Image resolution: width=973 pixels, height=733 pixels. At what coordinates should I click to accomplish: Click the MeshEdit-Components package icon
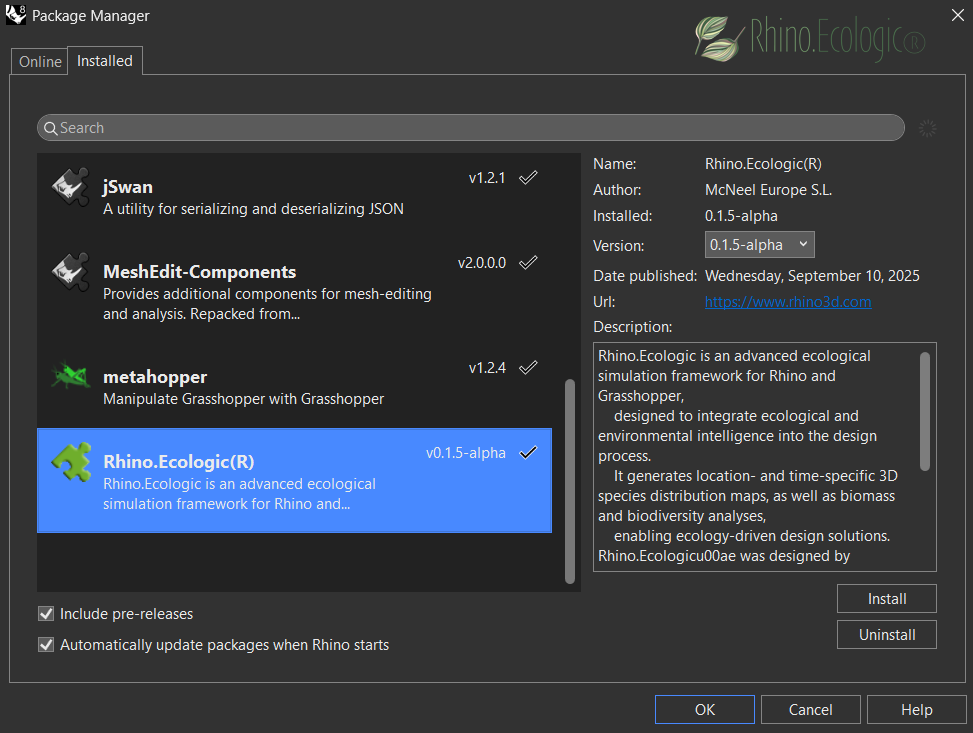point(71,272)
